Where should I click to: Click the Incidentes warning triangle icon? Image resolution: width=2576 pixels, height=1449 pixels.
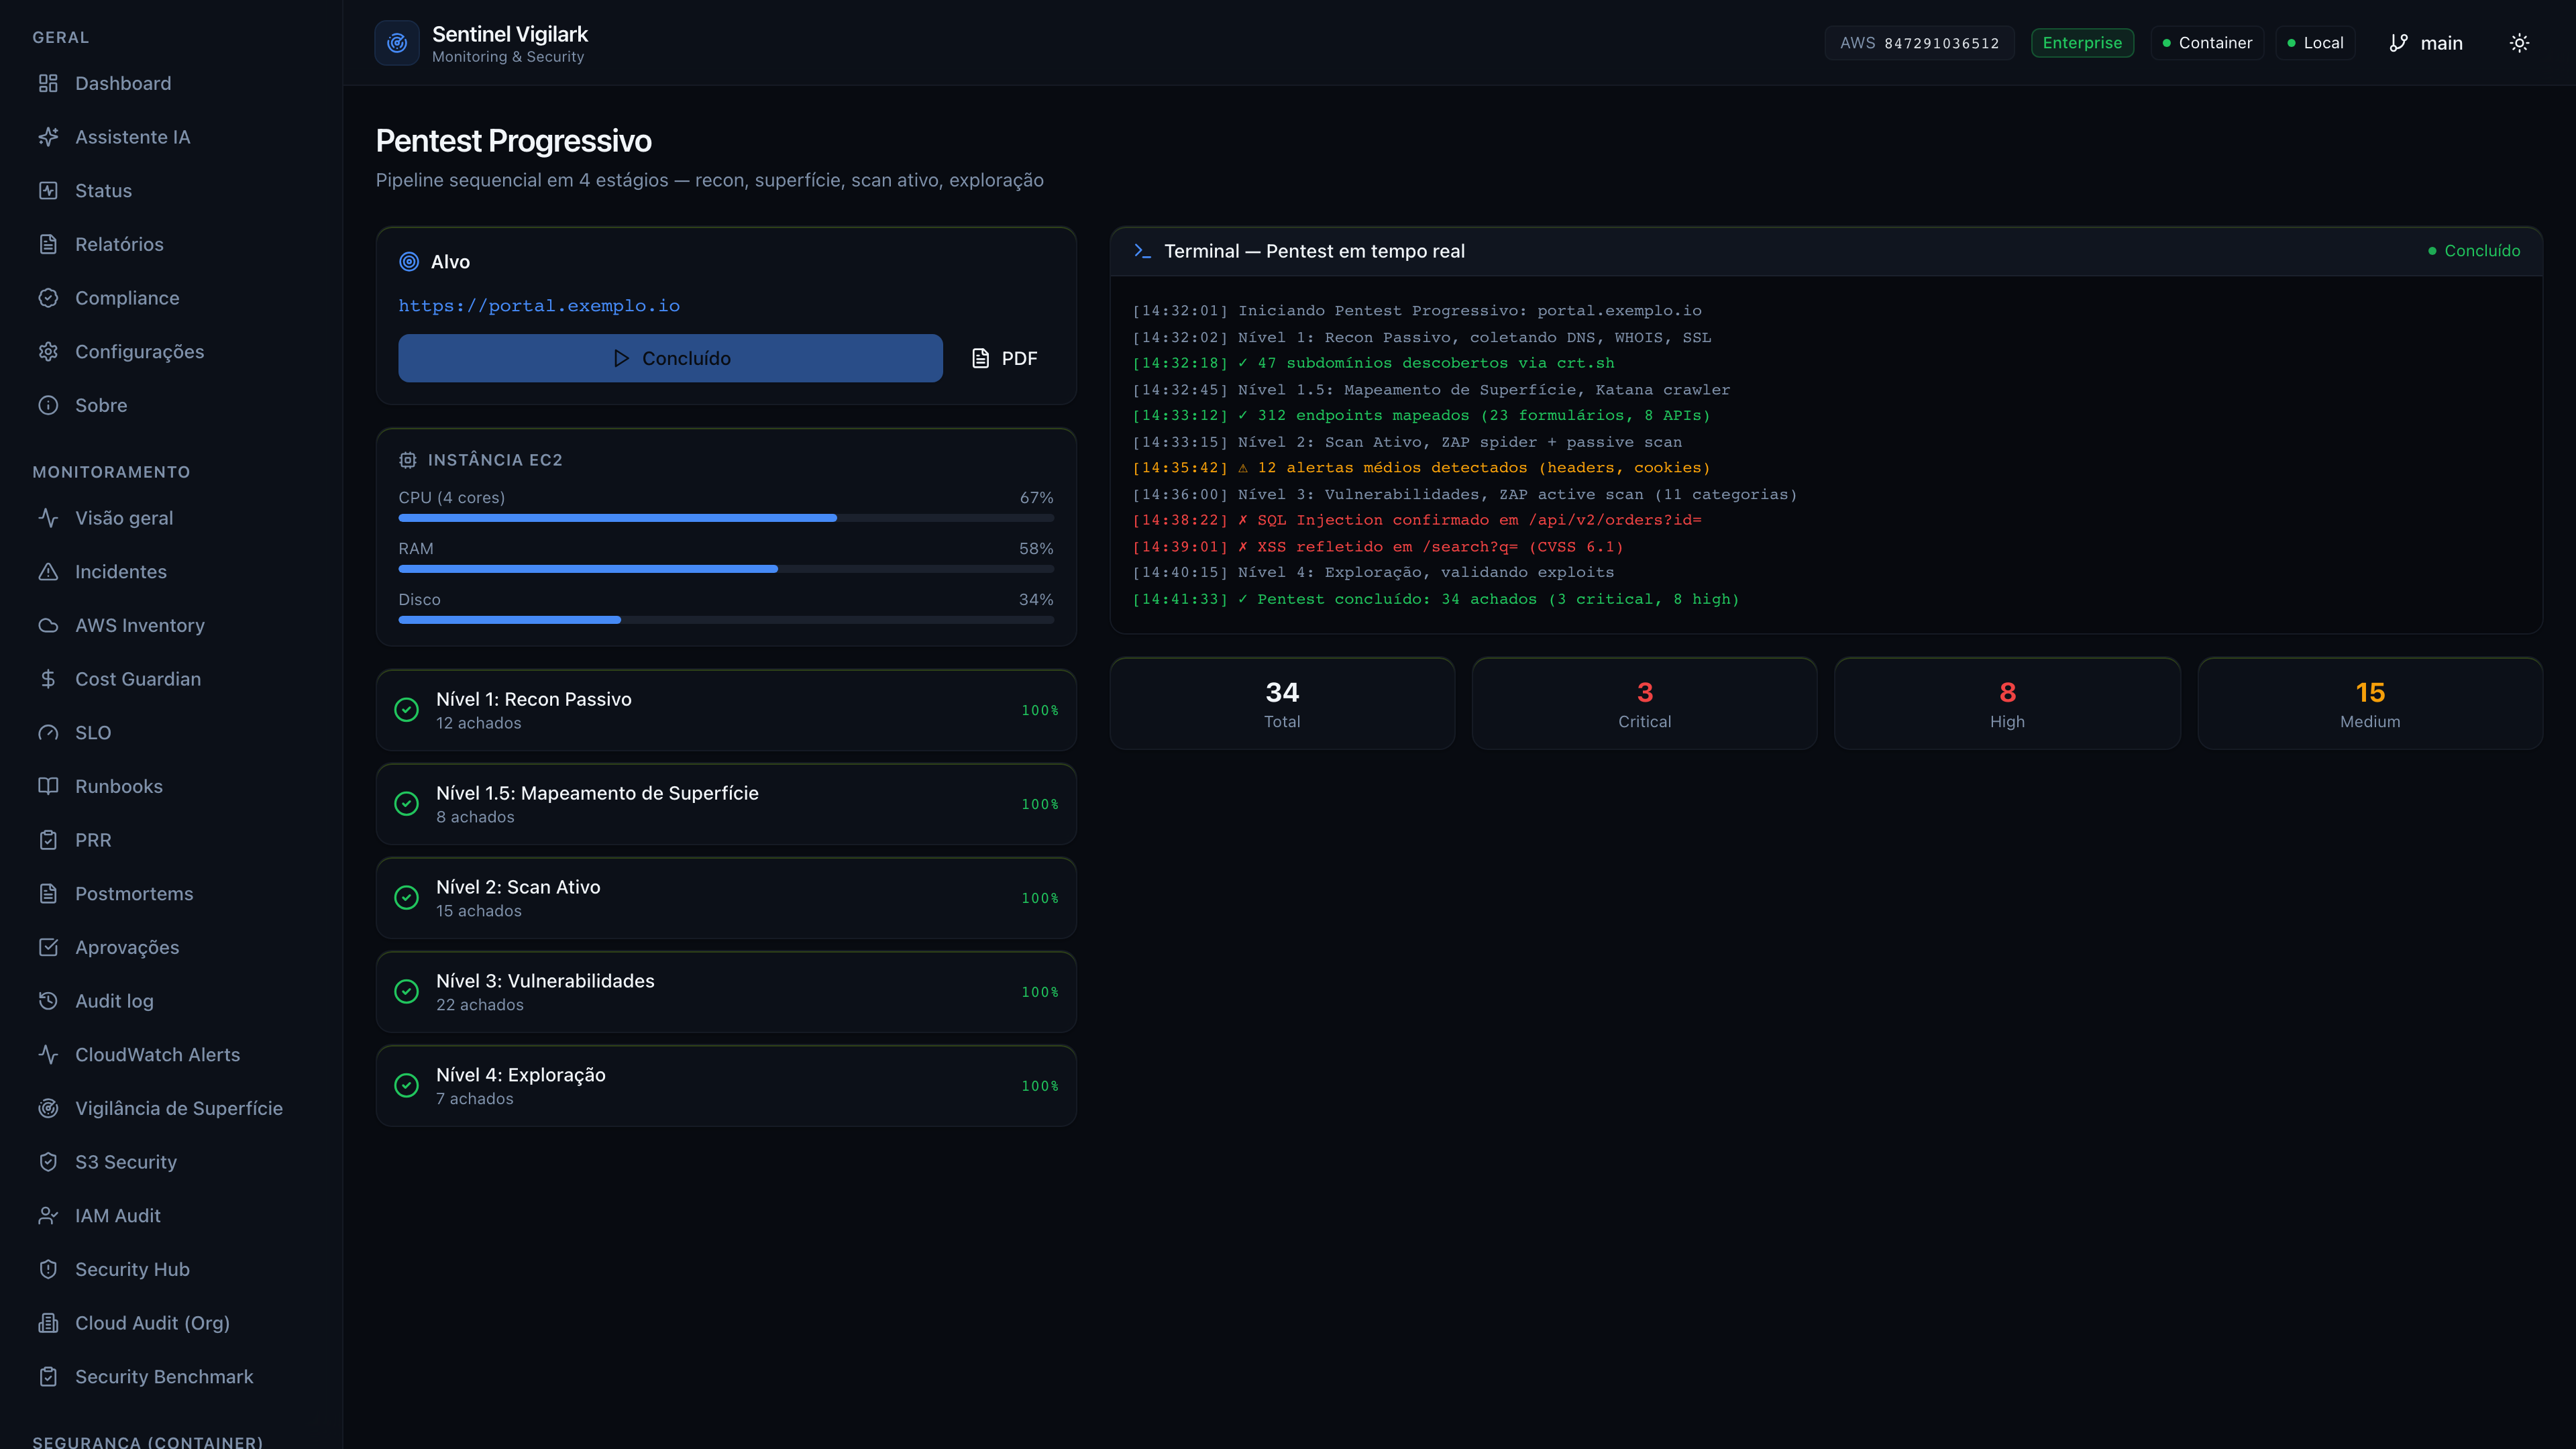click(48, 571)
